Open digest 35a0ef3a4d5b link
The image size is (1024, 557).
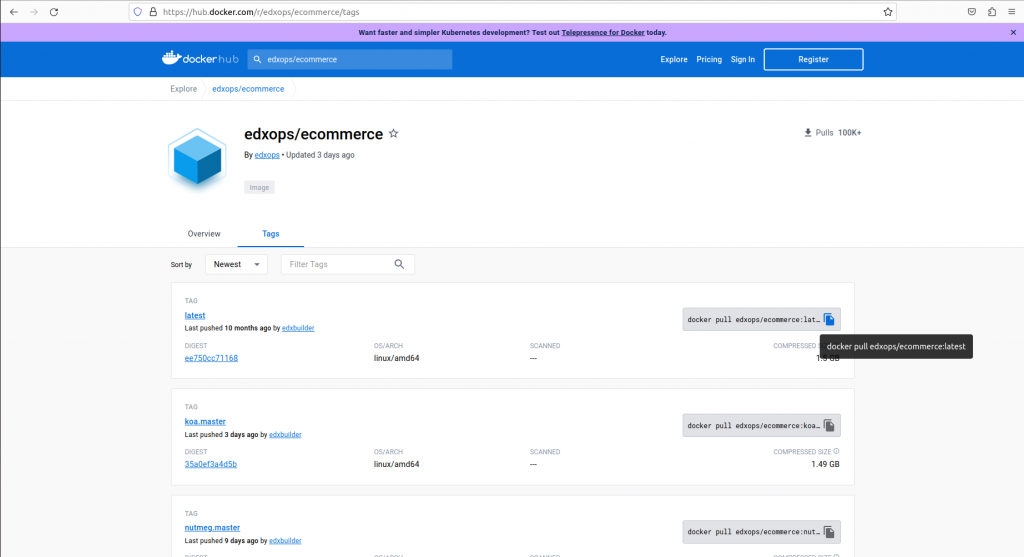click(x=210, y=464)
